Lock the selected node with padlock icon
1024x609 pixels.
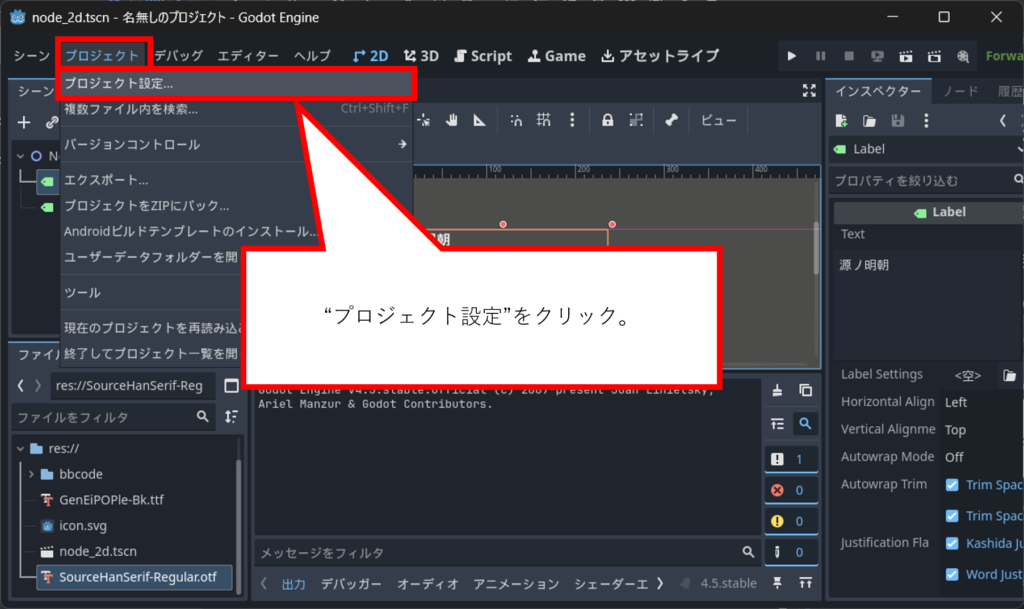click(607, 120)
